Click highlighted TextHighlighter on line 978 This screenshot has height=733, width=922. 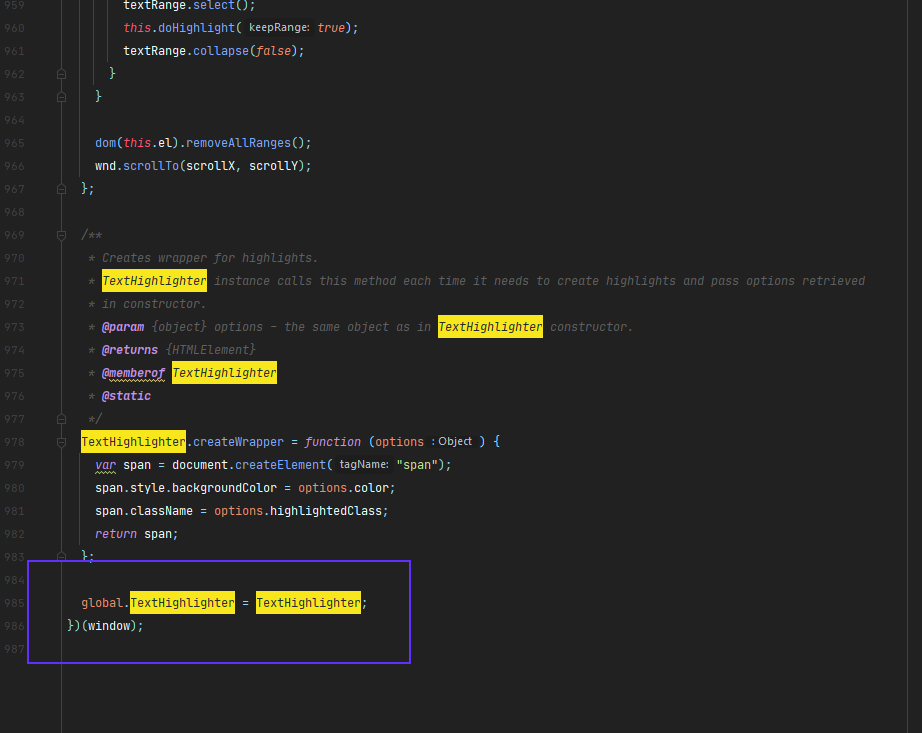pos(133,442)
